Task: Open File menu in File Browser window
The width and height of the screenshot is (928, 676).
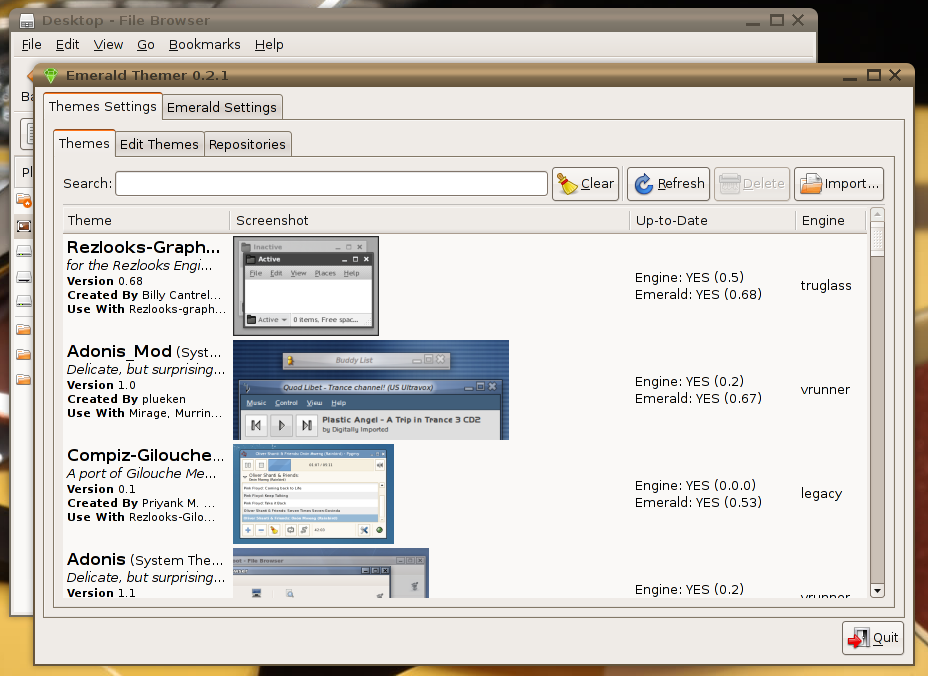Action: tap(31, 44)
